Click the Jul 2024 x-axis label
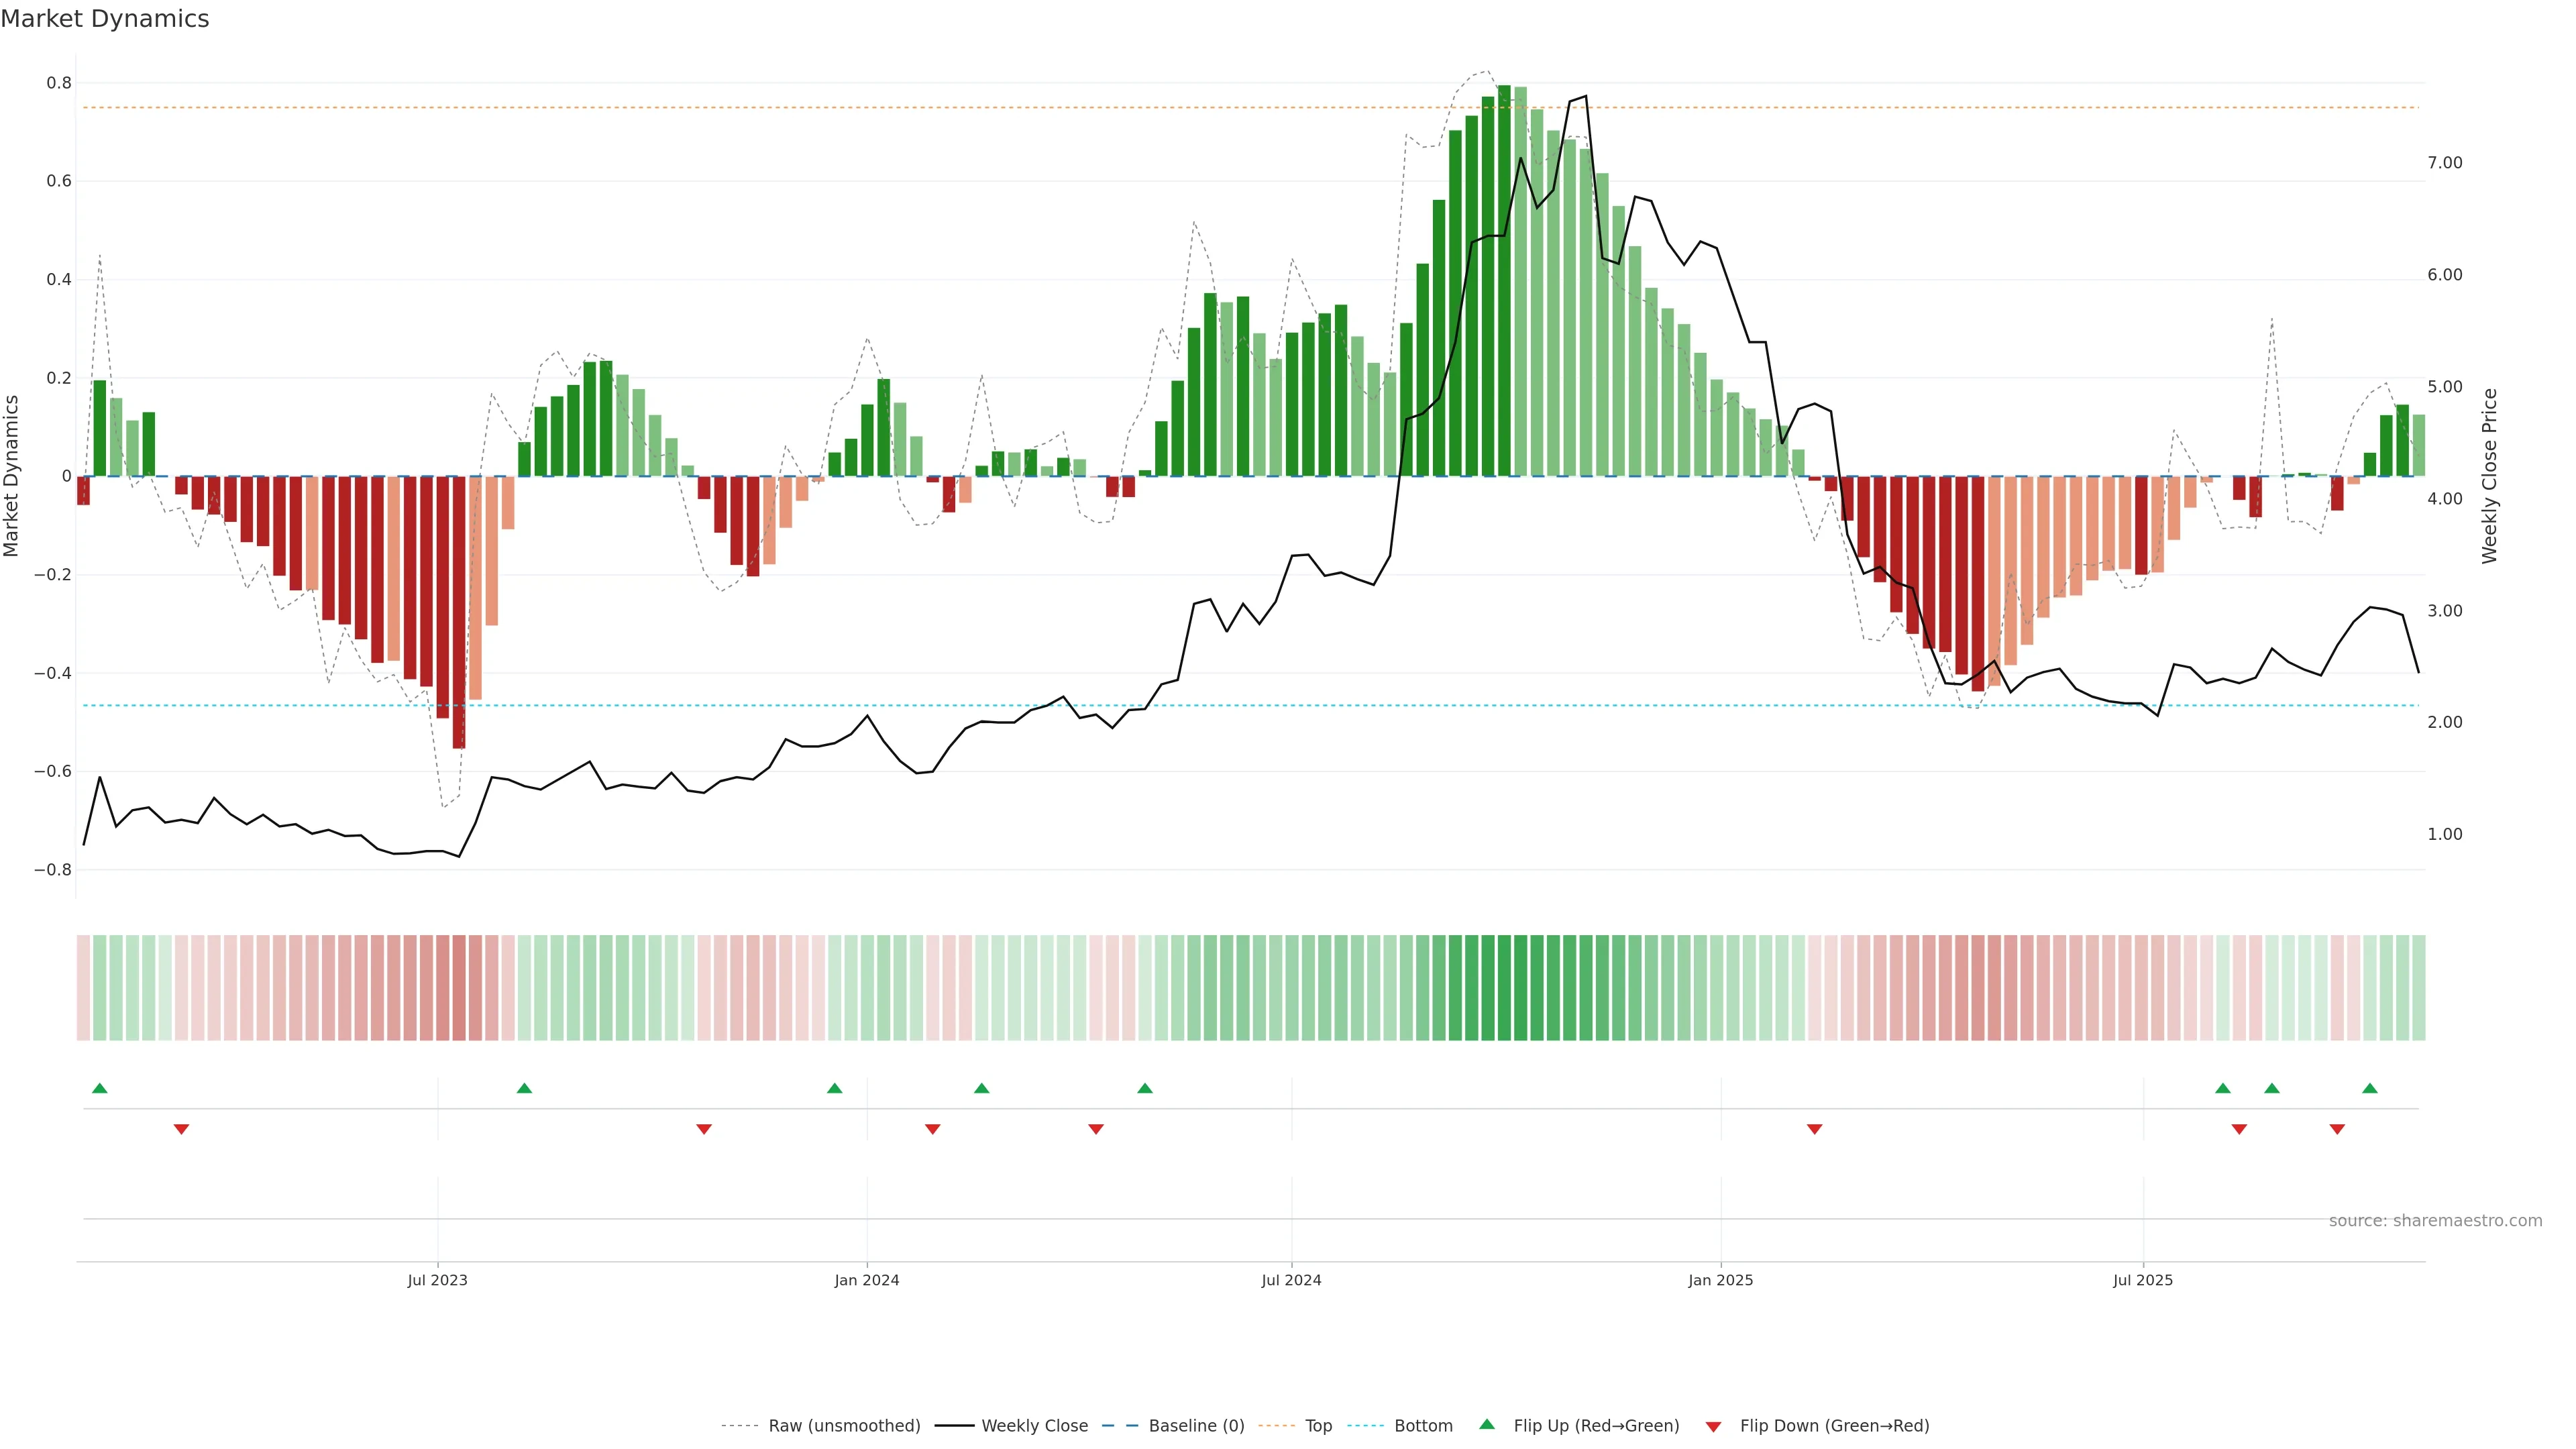 [x=1291, y=1280]
